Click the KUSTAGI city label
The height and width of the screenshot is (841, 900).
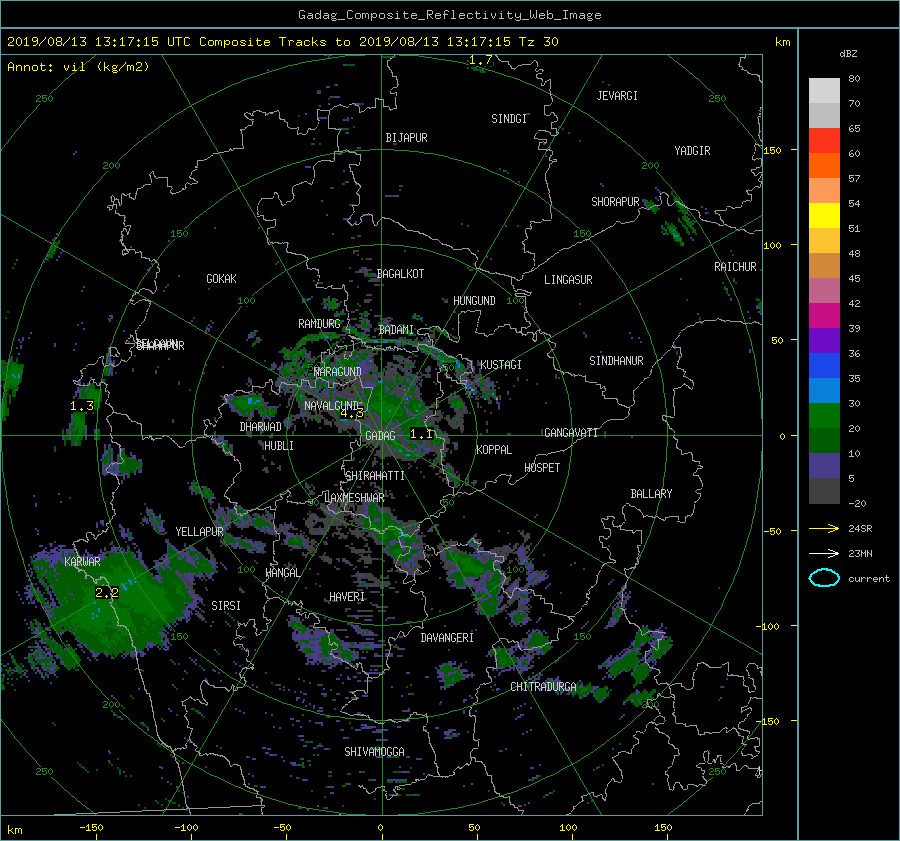(501, 365)
